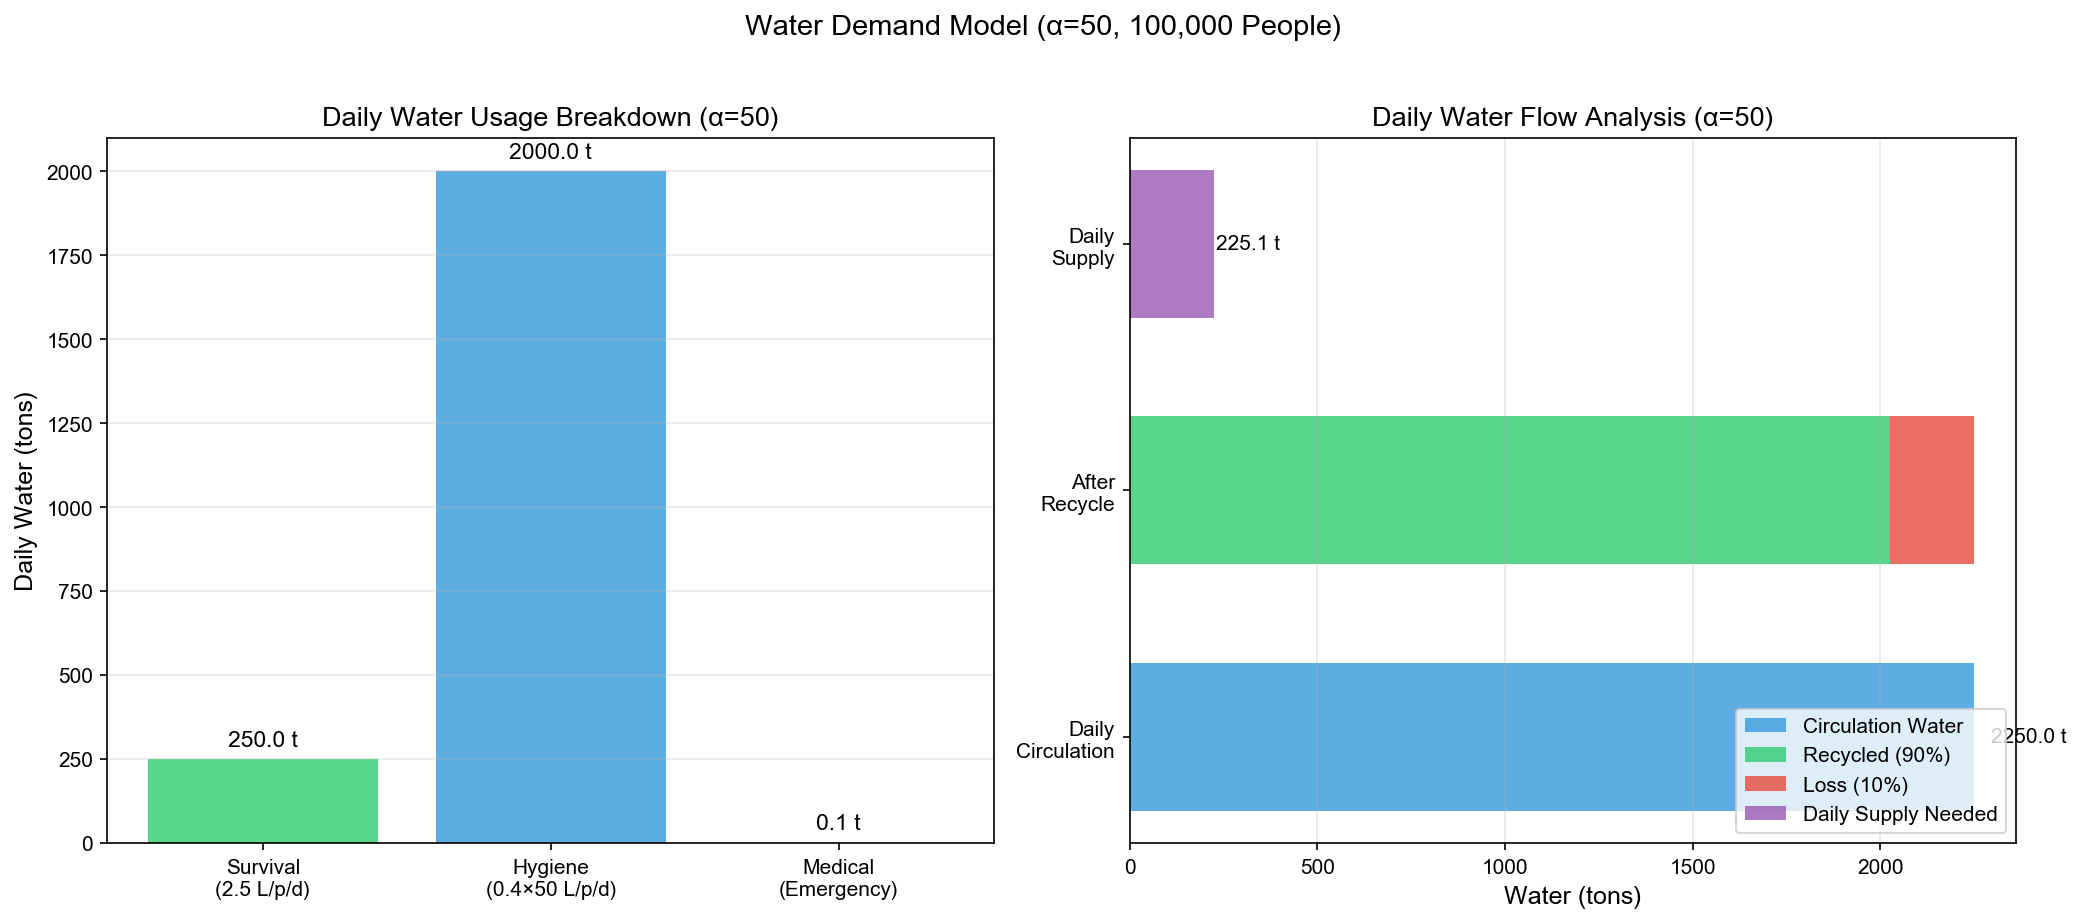This screenshot has height=923, width=2081.
Task: Click the Daily Water Usage Breakdown title
Action: point(550,118)
